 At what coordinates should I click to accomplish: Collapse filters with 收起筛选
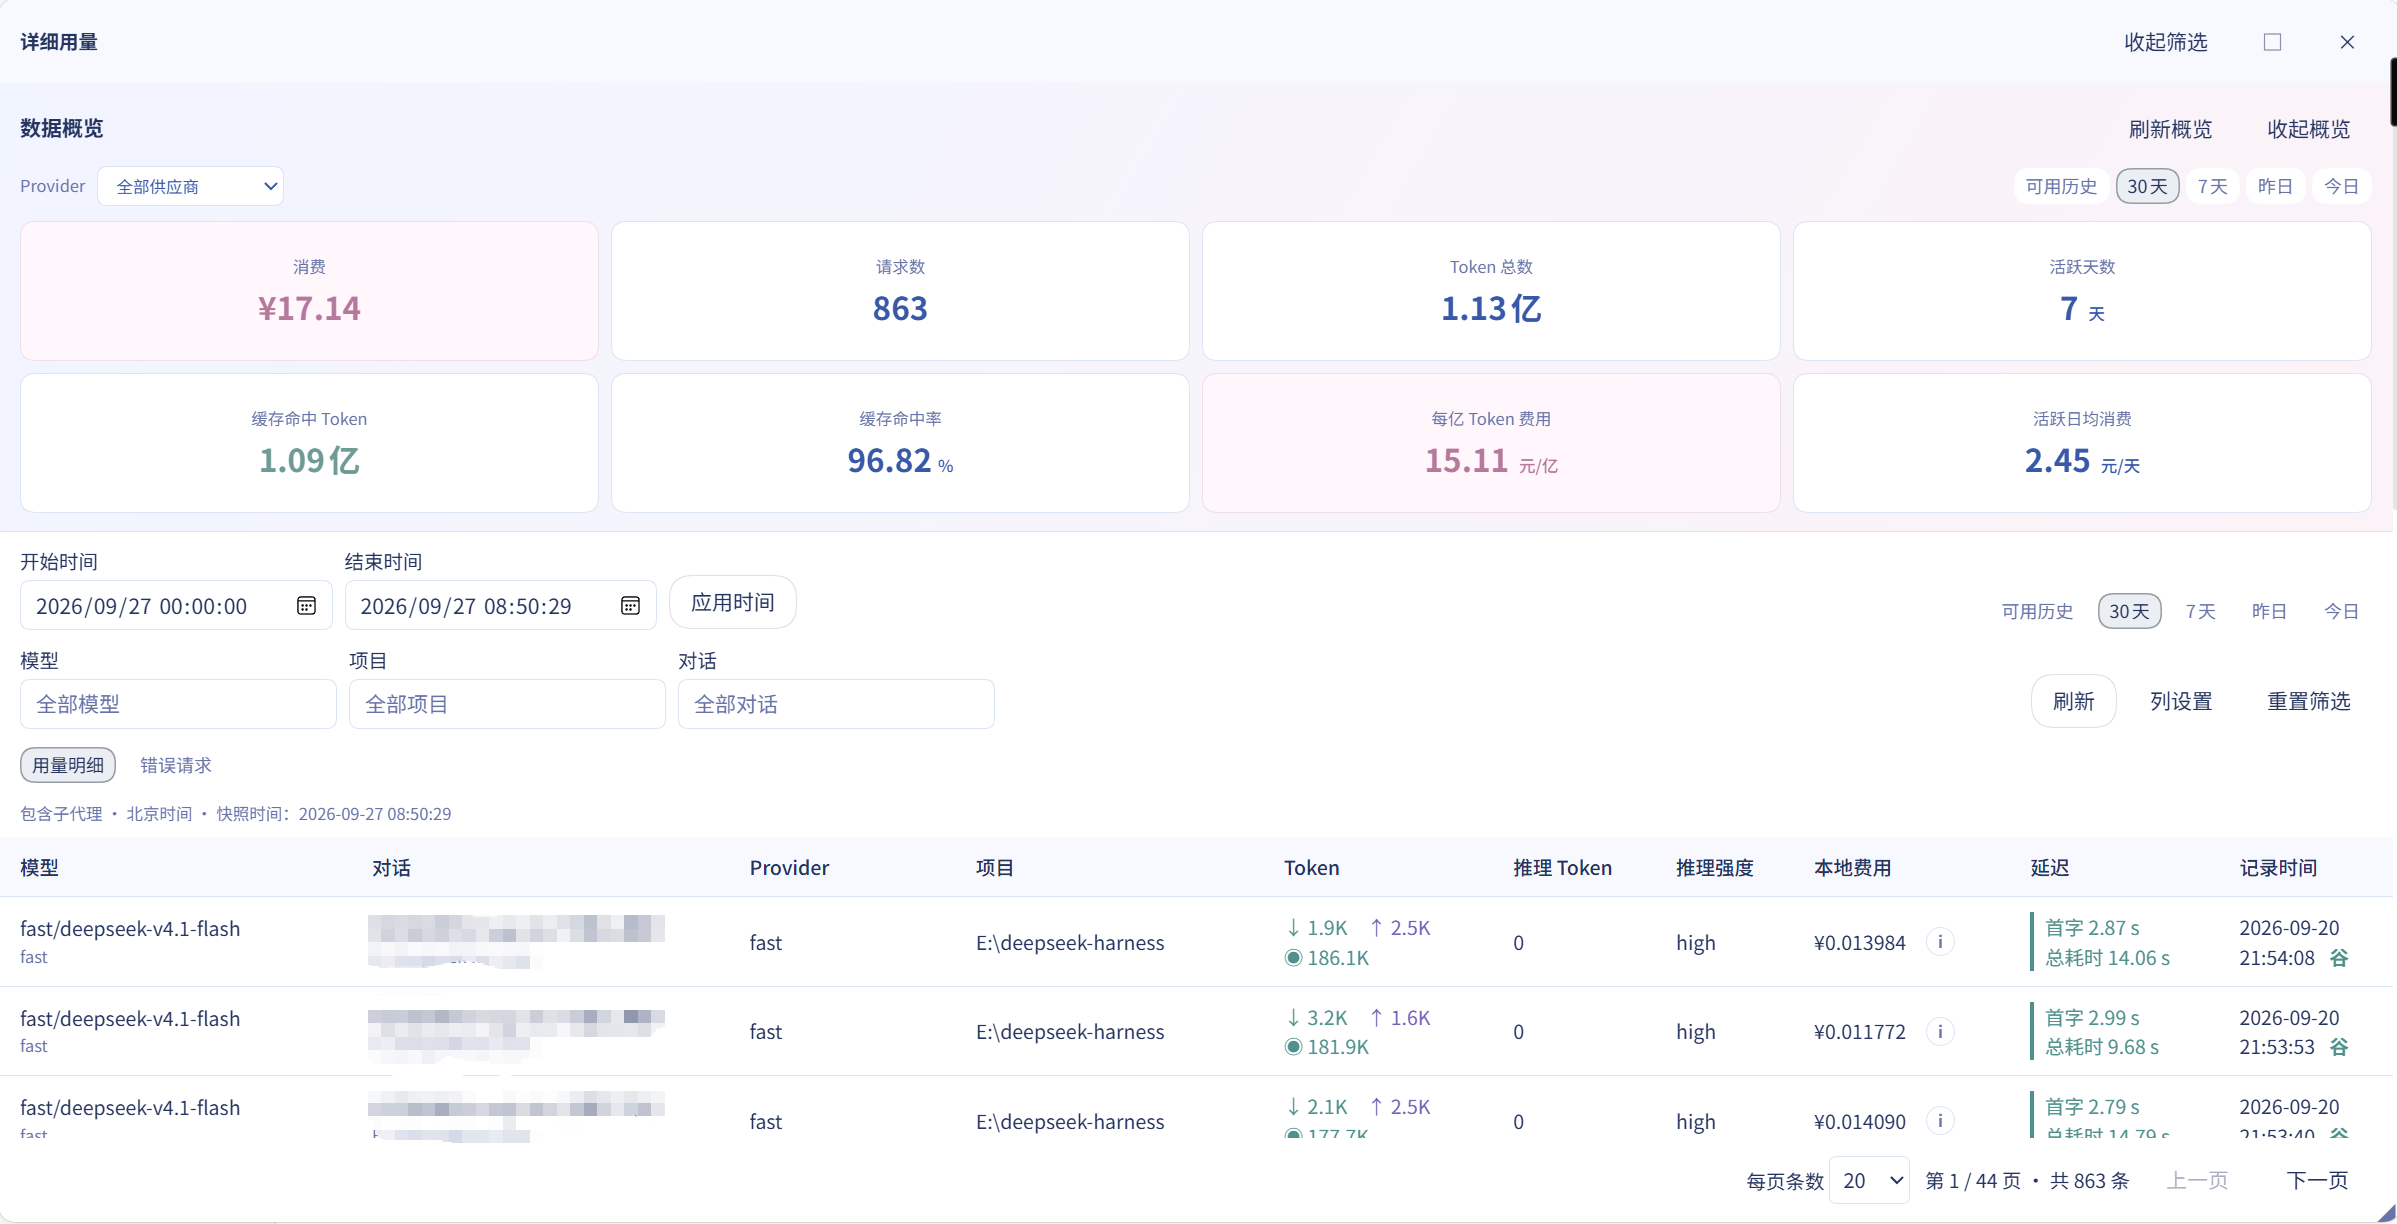pyautogui.click(x=2166, y=42)
